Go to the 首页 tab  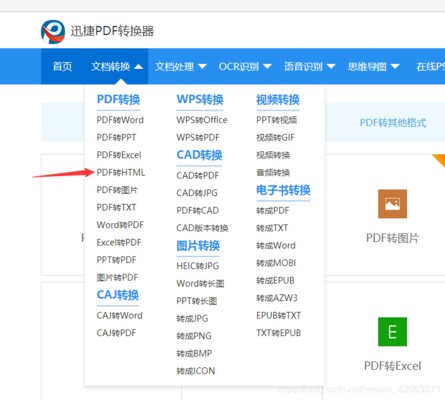62,66
